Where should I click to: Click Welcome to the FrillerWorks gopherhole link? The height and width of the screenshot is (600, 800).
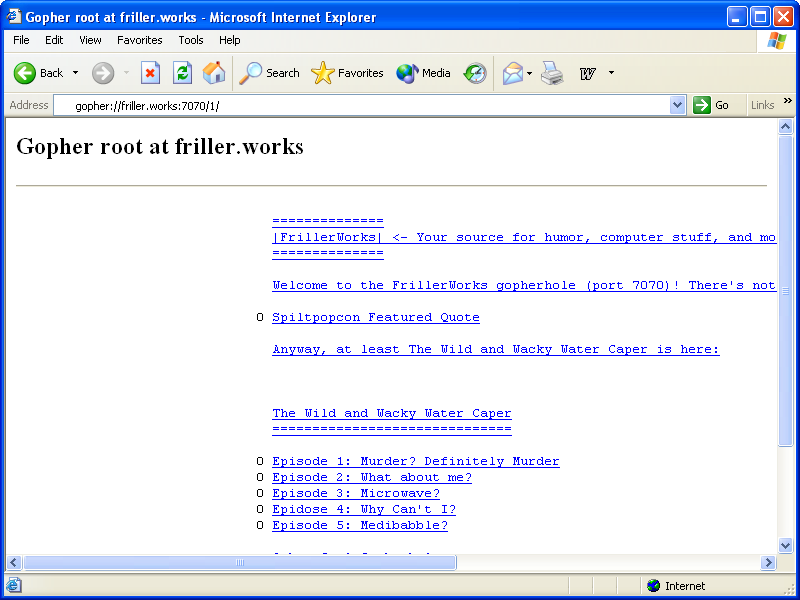[x=524, y=285]
